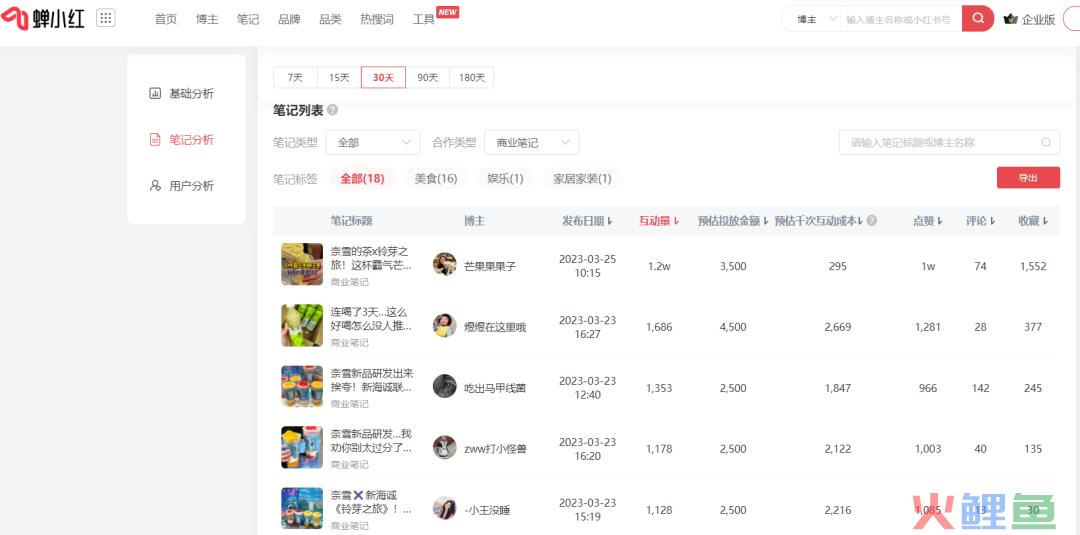Click cost value 2,669
Screen dimensions: 1080x535
point(838,327)
